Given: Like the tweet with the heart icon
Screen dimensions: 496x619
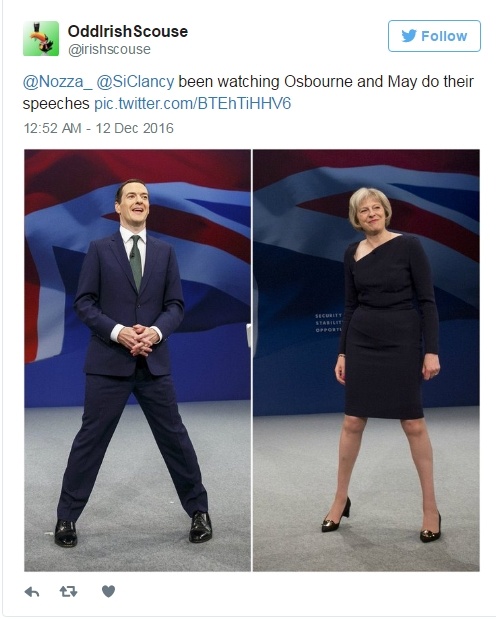Looking at the screenshot, I should 108,591.
